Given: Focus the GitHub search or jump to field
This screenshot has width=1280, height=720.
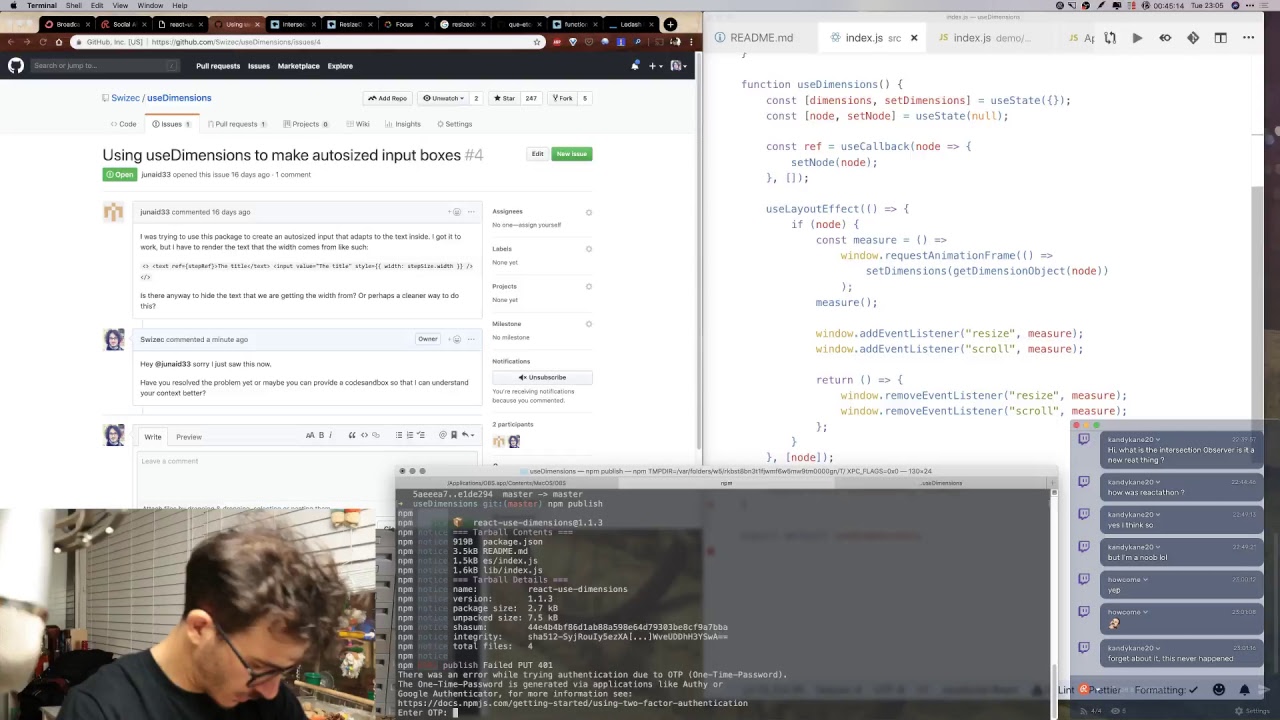Looking at the screenshot, I should [x=105, y=66].
